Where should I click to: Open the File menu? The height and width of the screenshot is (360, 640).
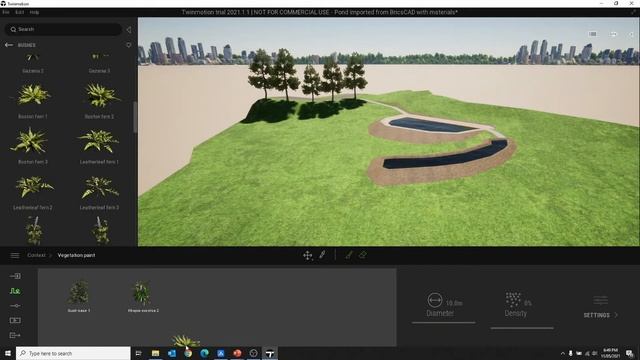pos(6,12)
